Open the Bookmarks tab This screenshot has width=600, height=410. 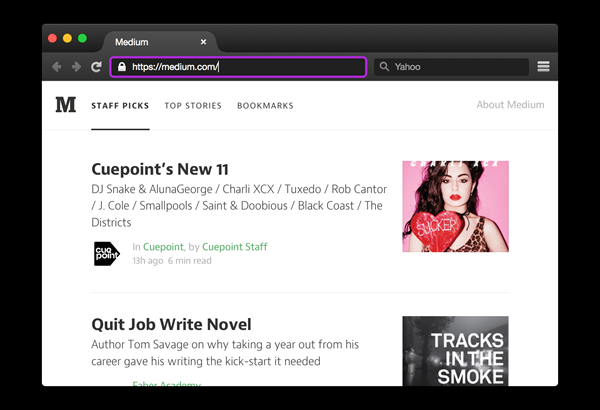click(265, 106)
